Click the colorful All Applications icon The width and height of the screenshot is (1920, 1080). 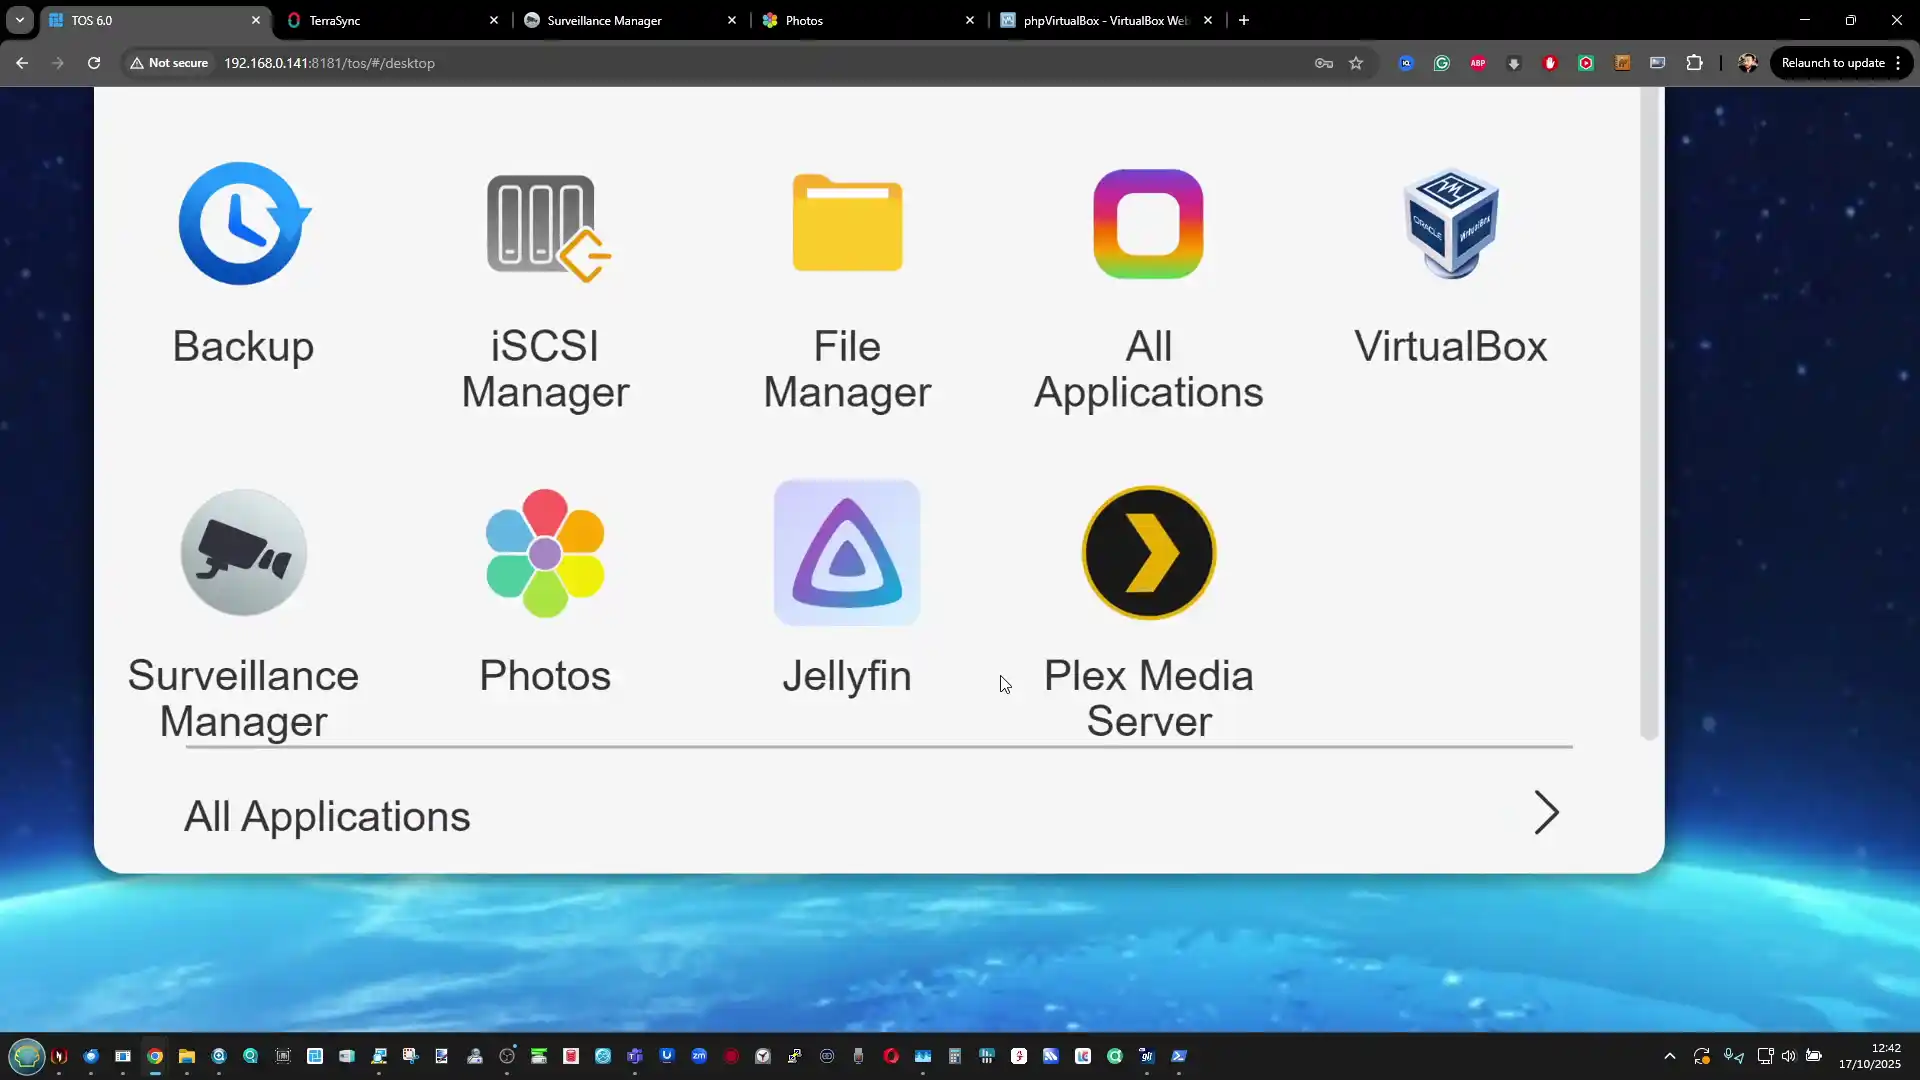pos(1148,224)
